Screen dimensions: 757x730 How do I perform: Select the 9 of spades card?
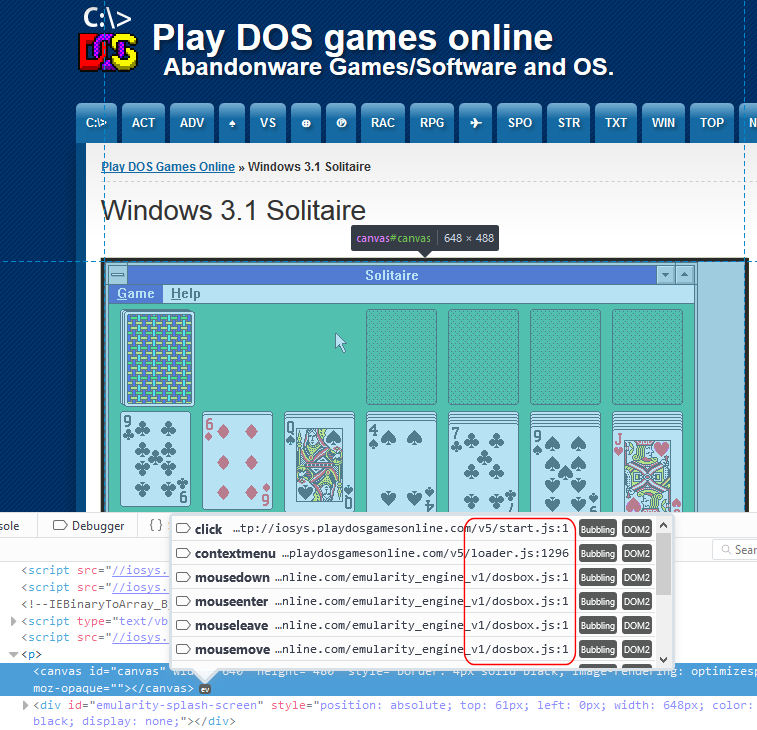[x=566, y=468]
